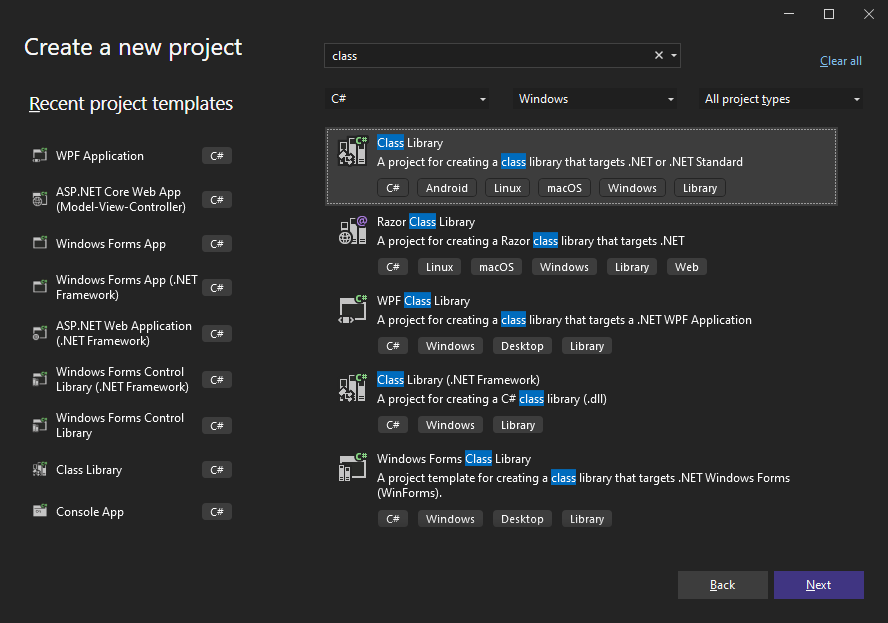Open the C# language filter dropdown
888x623 pixels.
[x=407, y=99]
